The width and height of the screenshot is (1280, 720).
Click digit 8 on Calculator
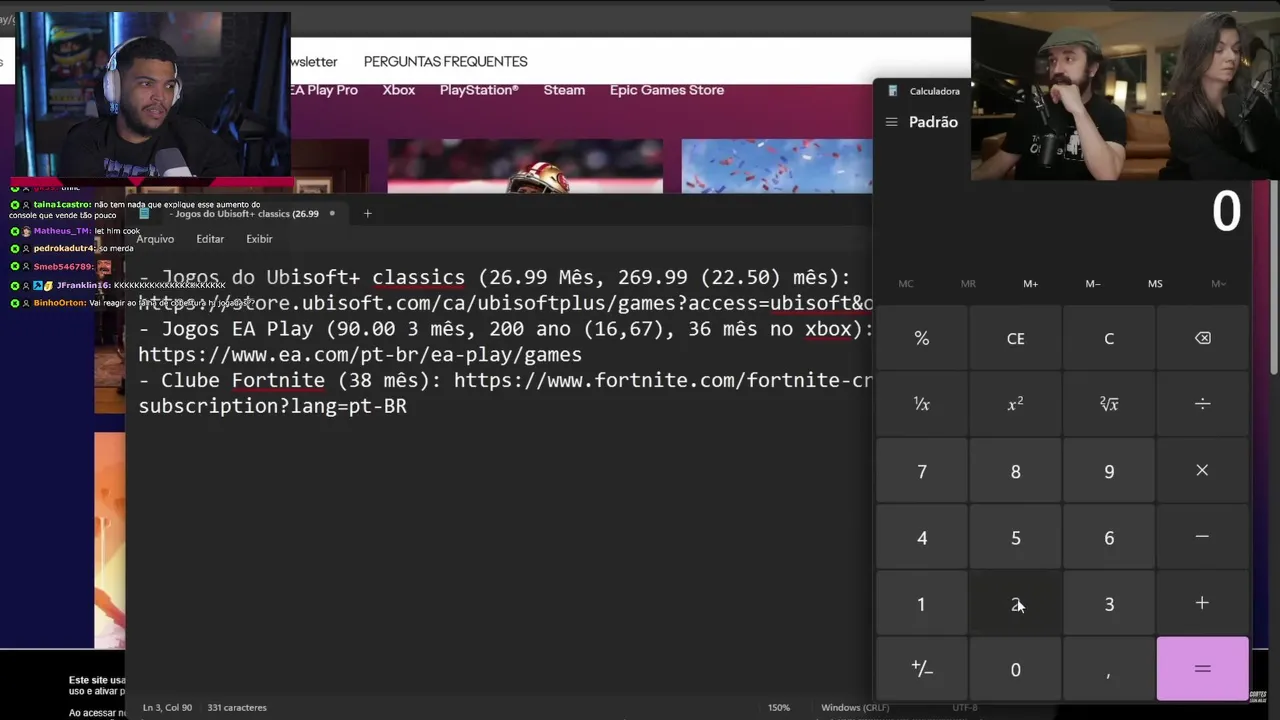pyautogui.click(x=1015, y=471)
